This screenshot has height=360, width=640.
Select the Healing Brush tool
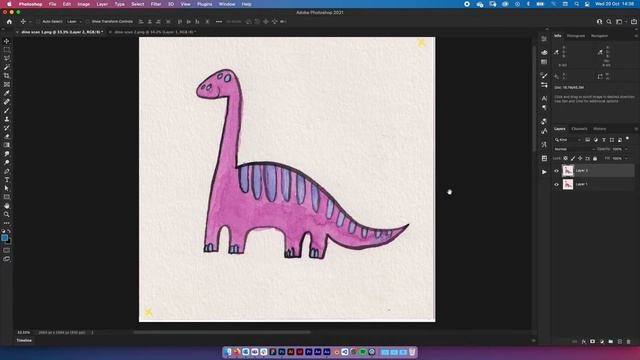coord(7,102)
